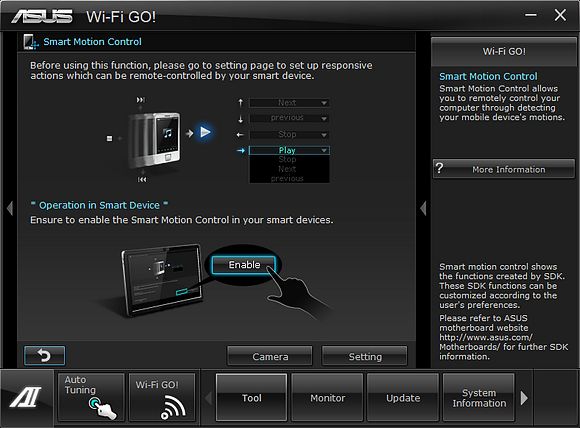Switch to the Monitor tab
This screenshot has width=580, height=428.
coord(327,398)
